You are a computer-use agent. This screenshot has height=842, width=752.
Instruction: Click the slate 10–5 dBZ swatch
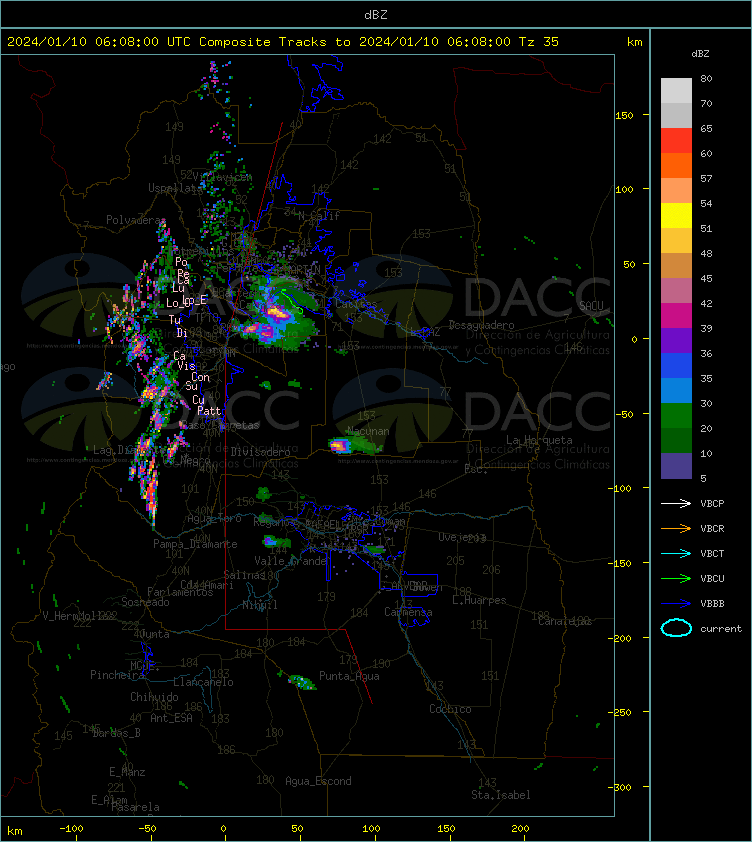point(676,466)
